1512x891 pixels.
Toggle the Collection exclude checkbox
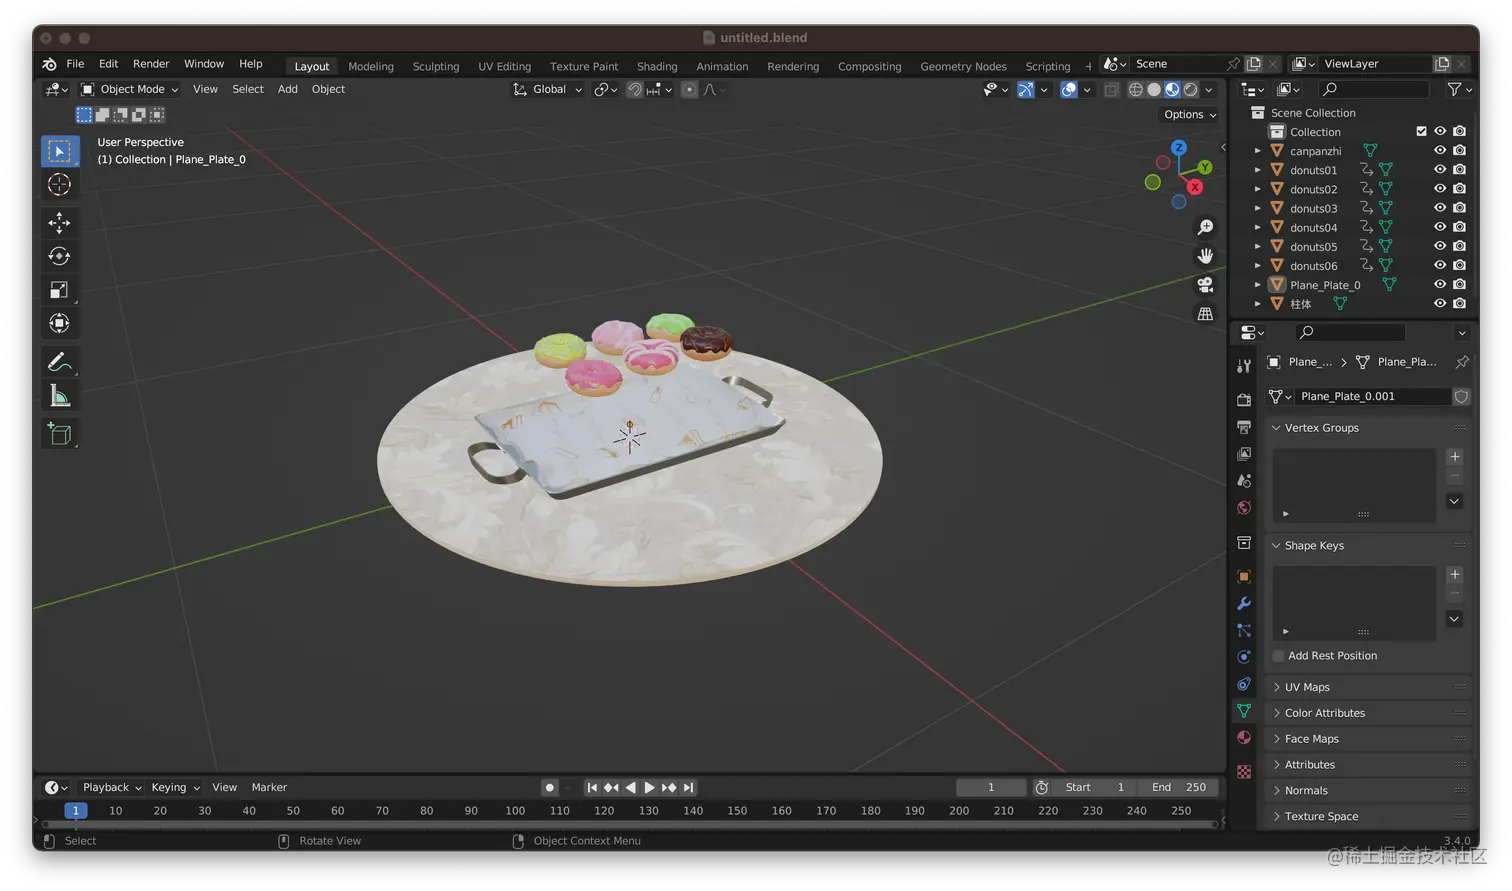click(1421, 131)
